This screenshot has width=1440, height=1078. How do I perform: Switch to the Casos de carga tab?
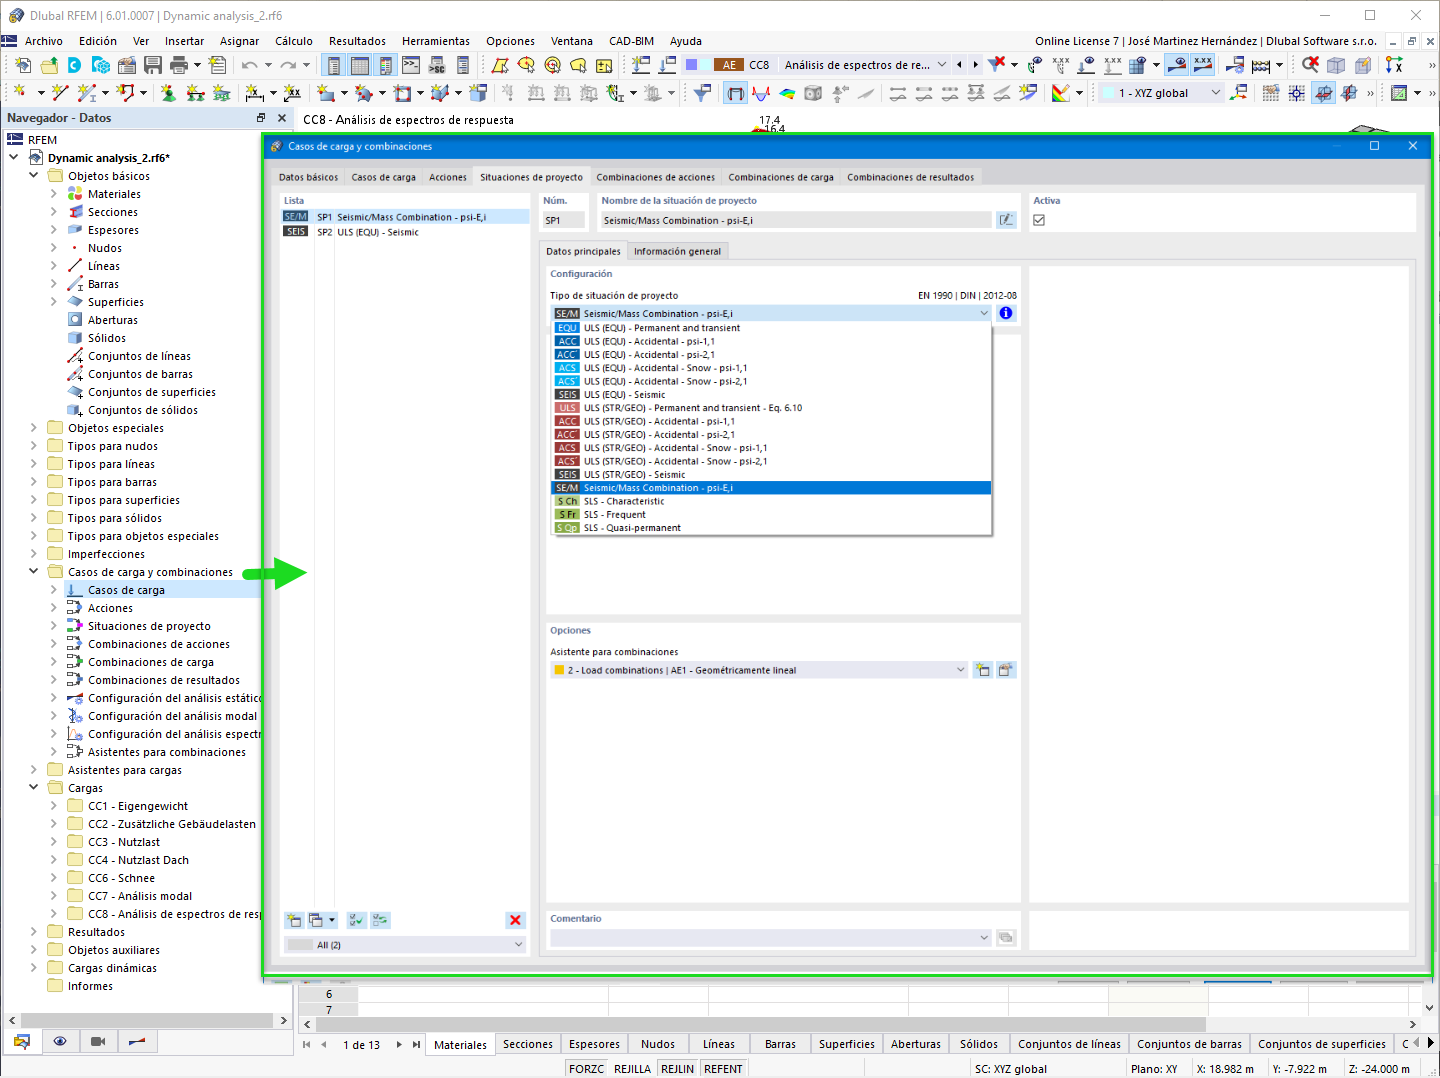pyautogui.click(x=384, y=177)
